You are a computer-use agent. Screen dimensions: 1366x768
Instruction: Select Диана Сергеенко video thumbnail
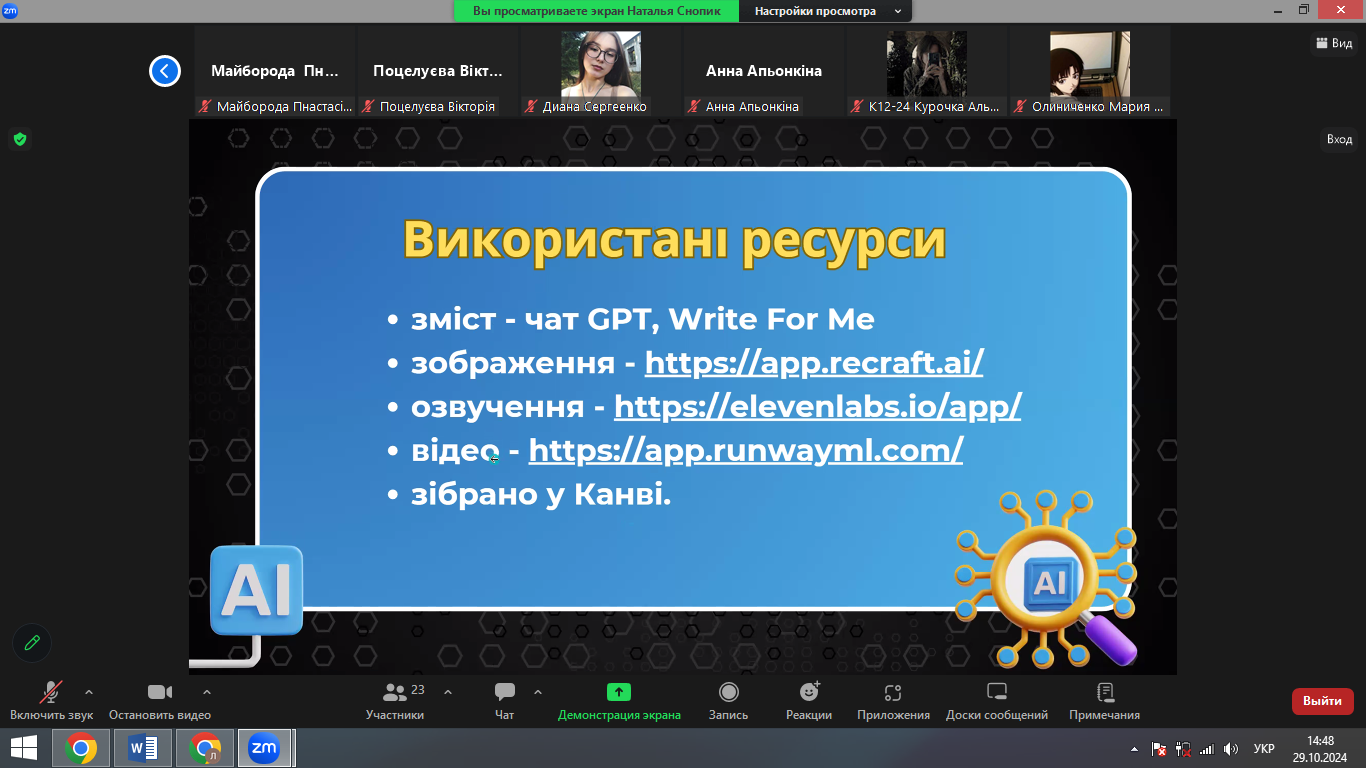coord(601,70)
